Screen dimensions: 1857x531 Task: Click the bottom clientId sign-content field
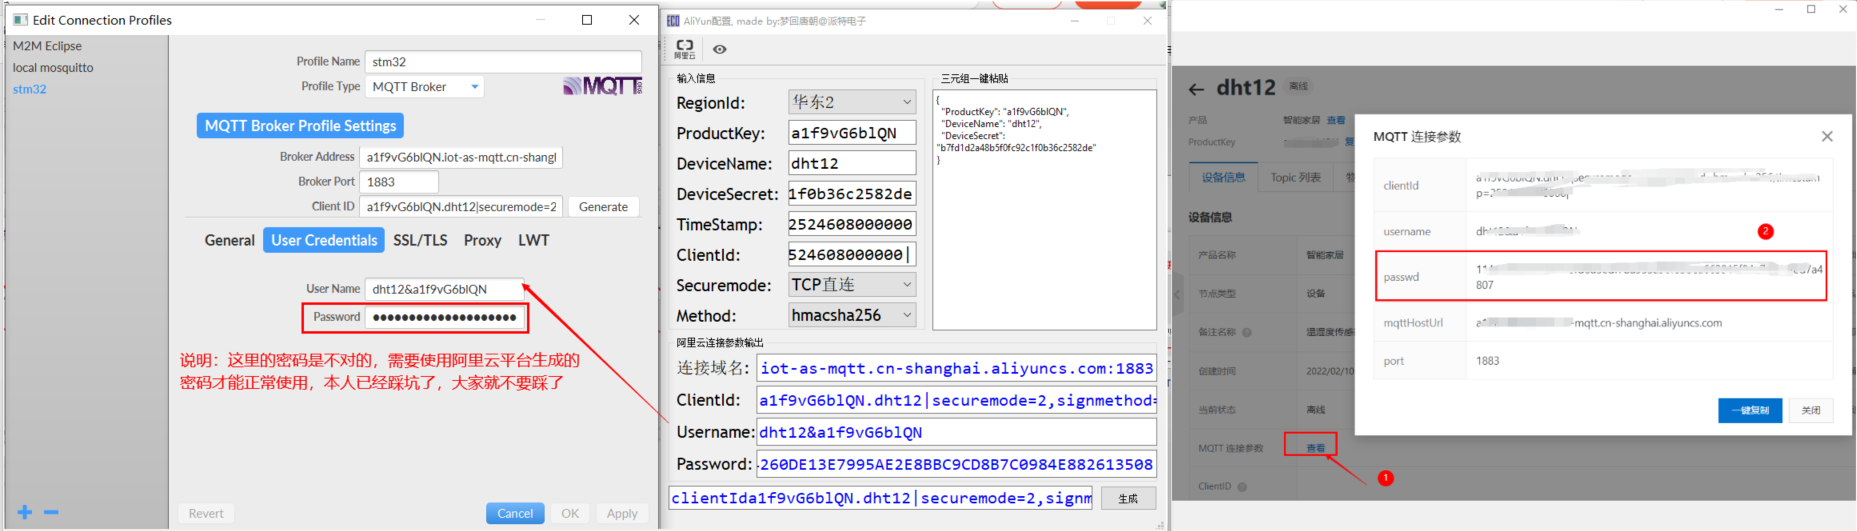click(881, 498)
